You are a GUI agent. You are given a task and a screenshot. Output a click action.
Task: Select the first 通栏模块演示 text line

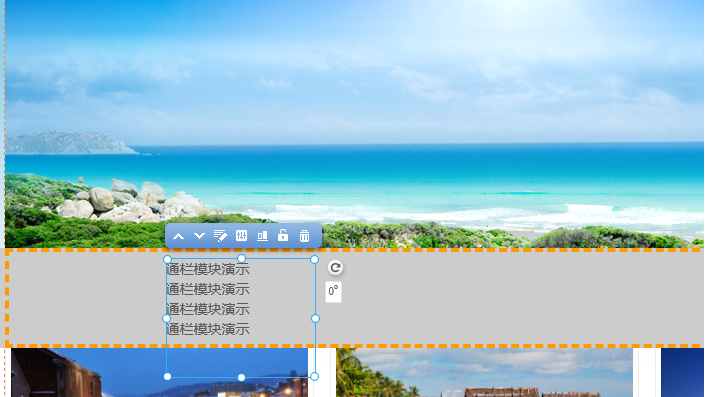click(x=208, y=270)
